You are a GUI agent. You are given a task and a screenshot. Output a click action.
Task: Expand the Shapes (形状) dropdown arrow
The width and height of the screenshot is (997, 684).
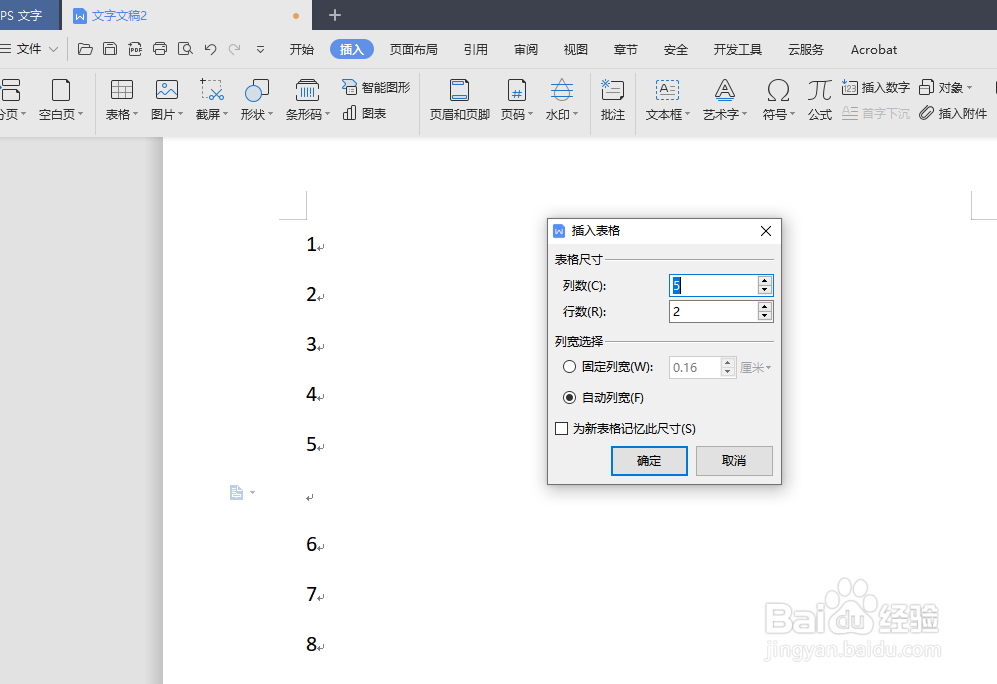pyautogui.click(x=270, y=114)
